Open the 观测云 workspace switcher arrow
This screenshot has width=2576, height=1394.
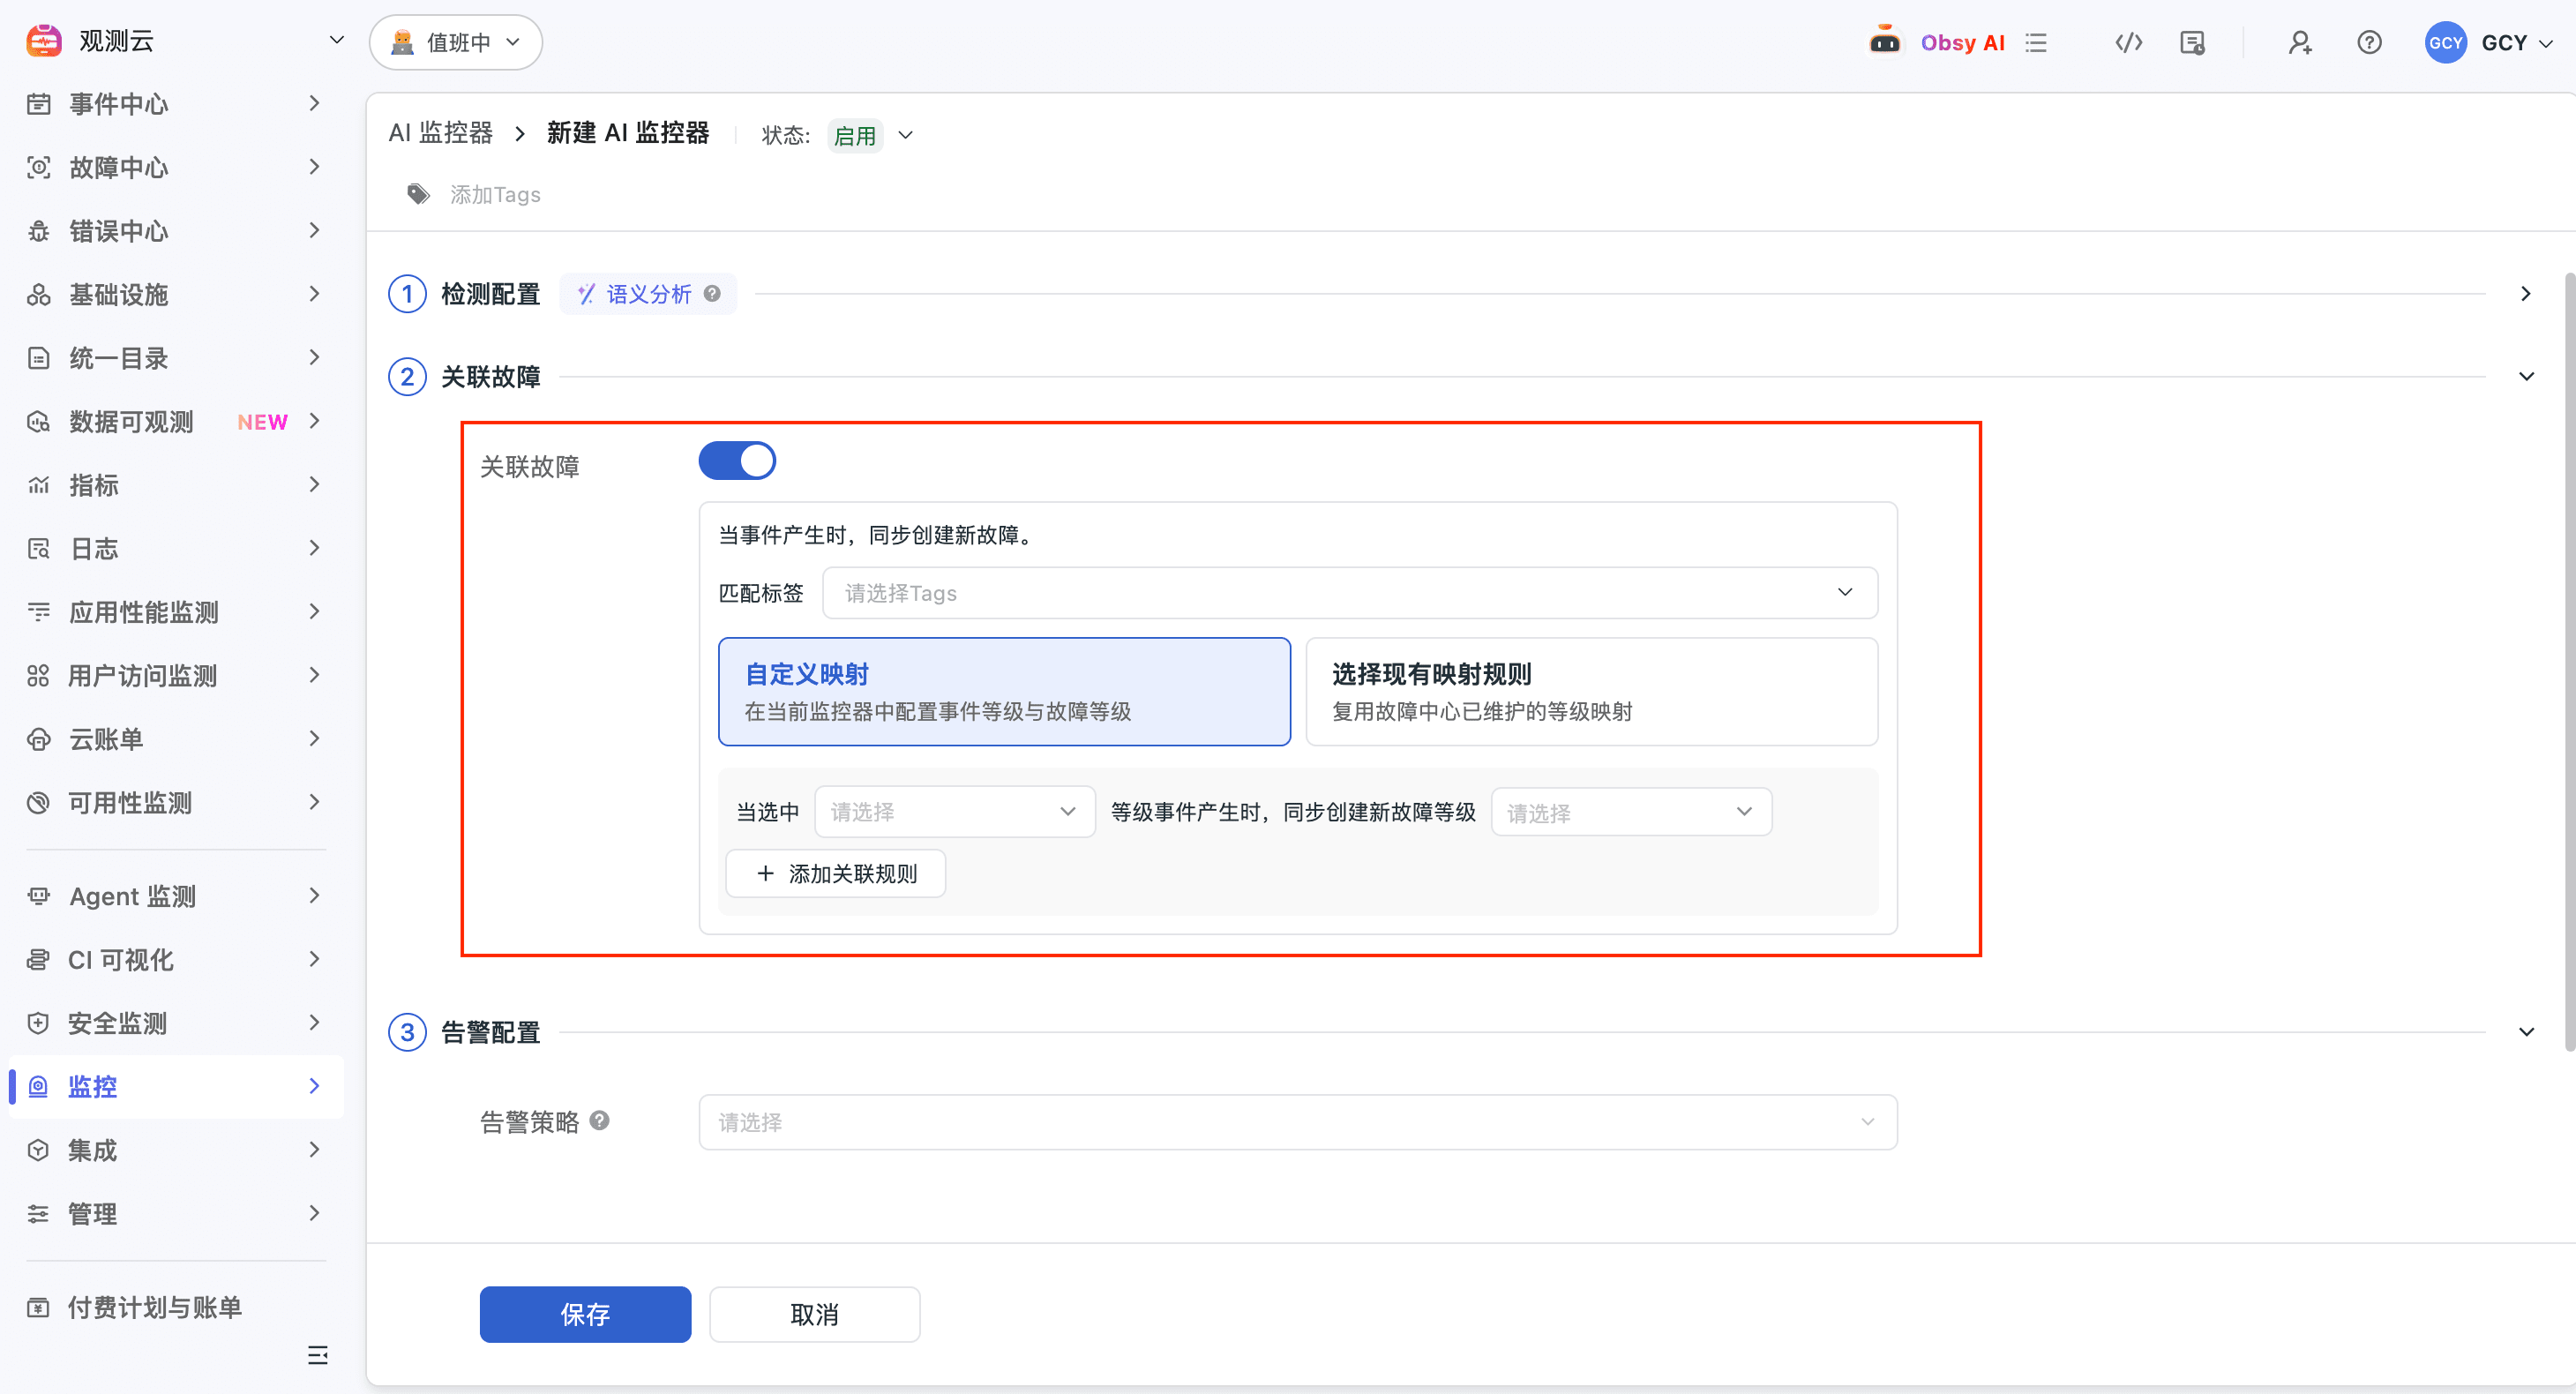click(x=337, y=41)
